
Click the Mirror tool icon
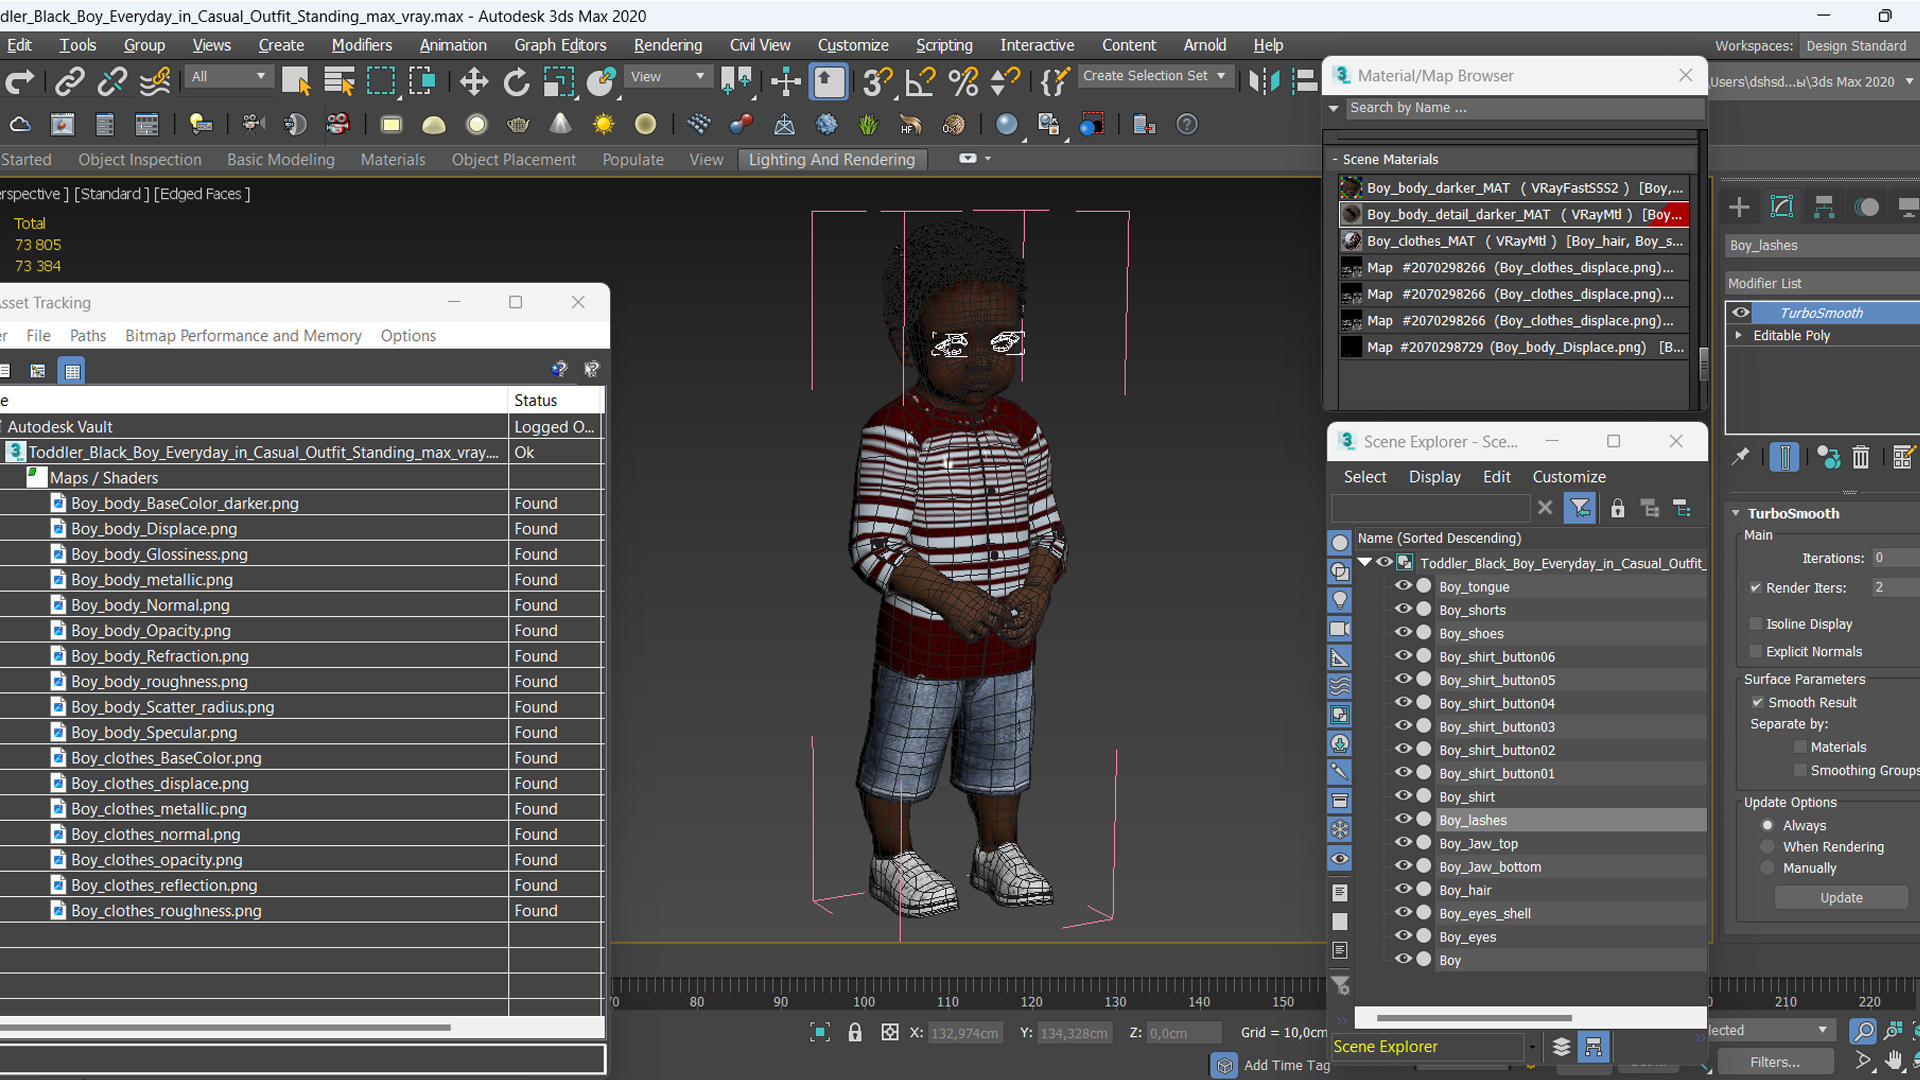1263,81
